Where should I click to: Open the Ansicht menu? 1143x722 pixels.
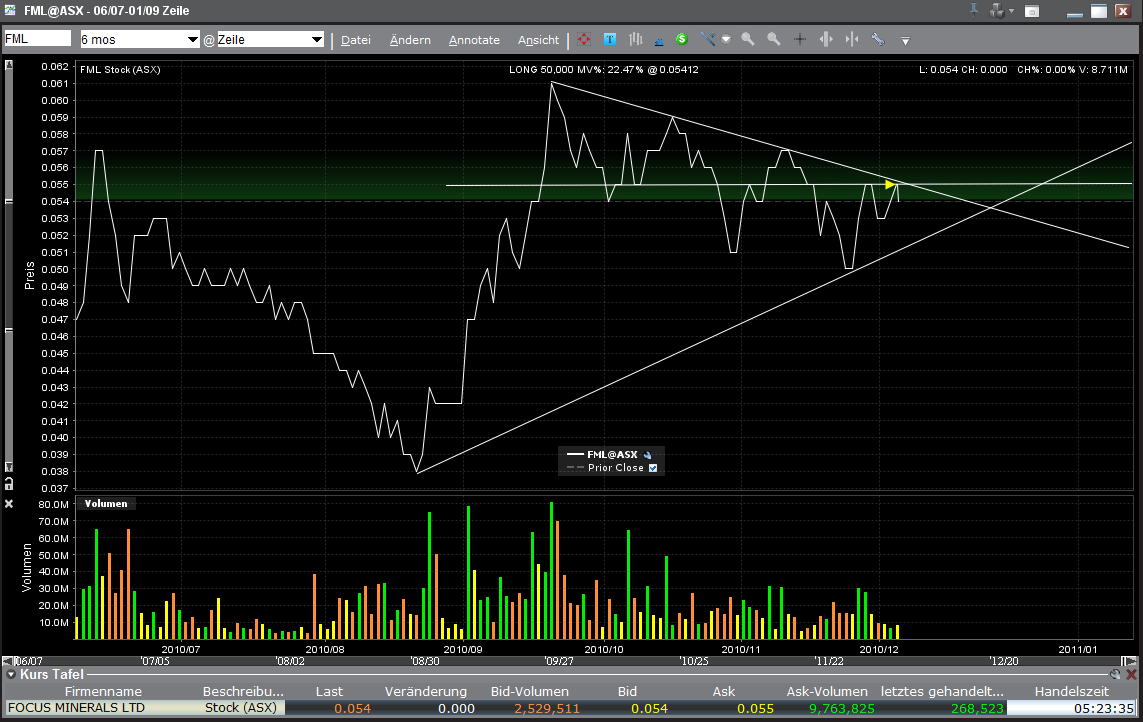coord(538,40)
